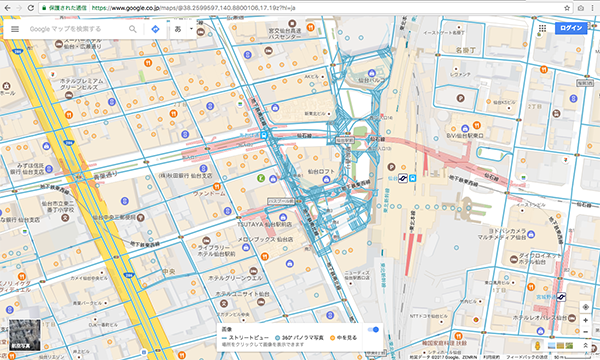This screenshot has width=600, height=360.
Task: Toggle the Street View imagery layer switch
Action: click(x=373, y=329)
